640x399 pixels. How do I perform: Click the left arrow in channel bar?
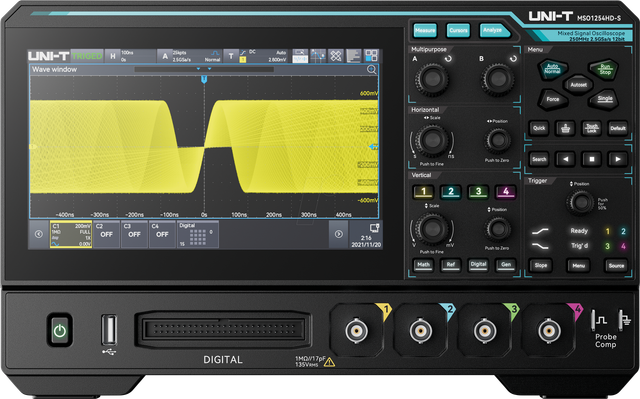(x=39, y=234)
